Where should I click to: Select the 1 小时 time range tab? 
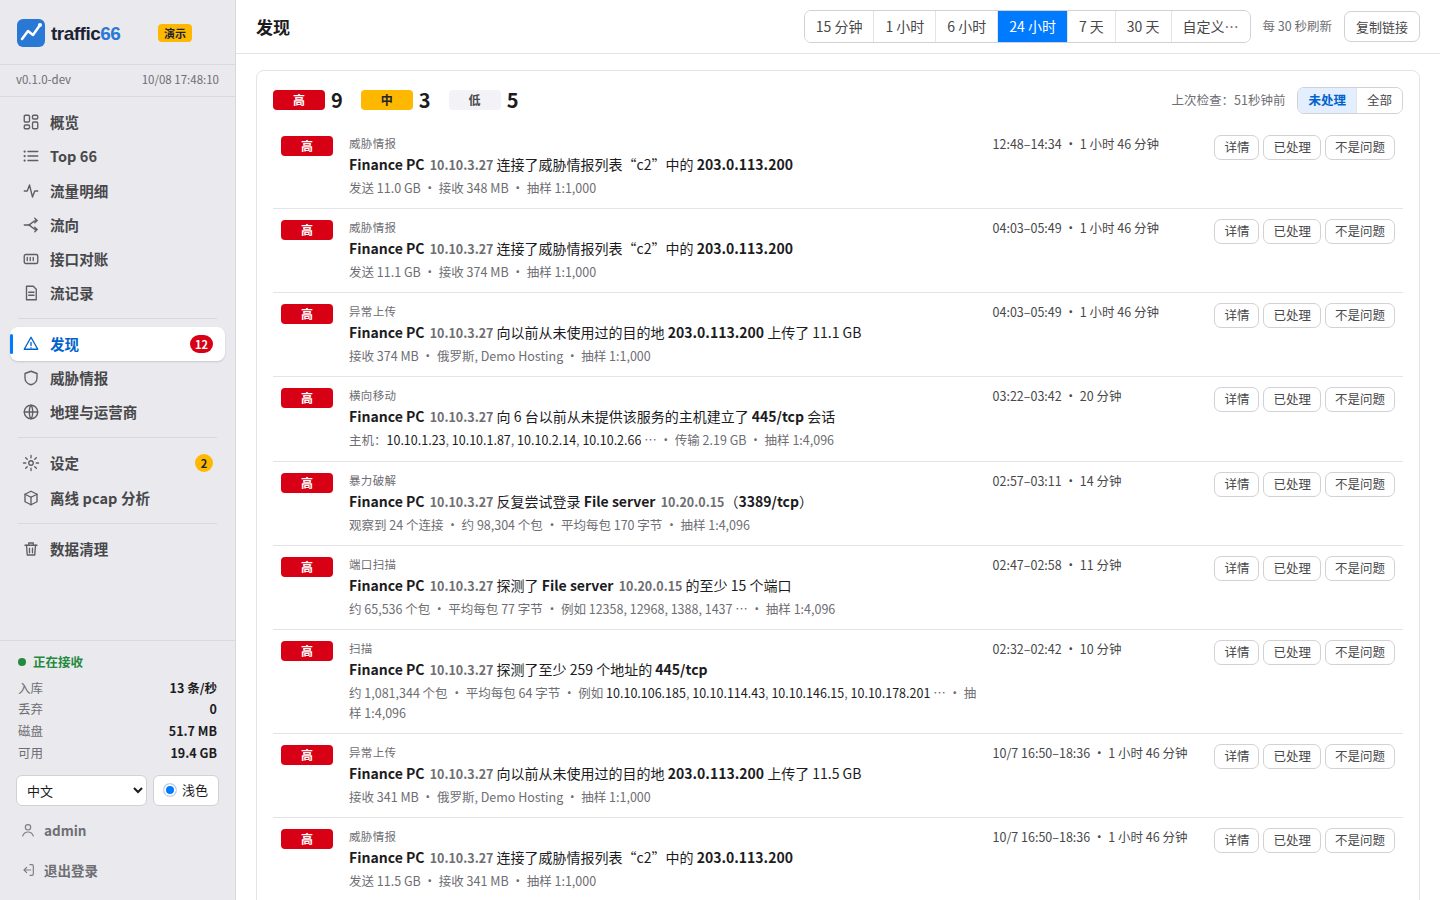905,27
